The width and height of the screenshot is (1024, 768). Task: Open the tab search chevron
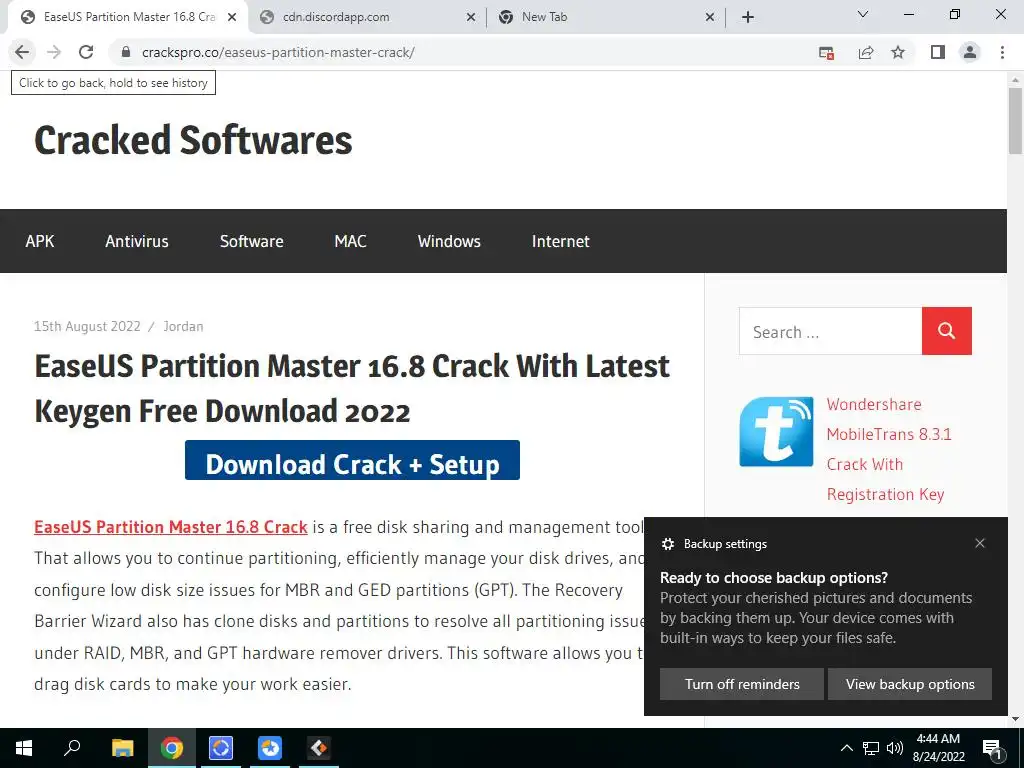click(863, 14)
